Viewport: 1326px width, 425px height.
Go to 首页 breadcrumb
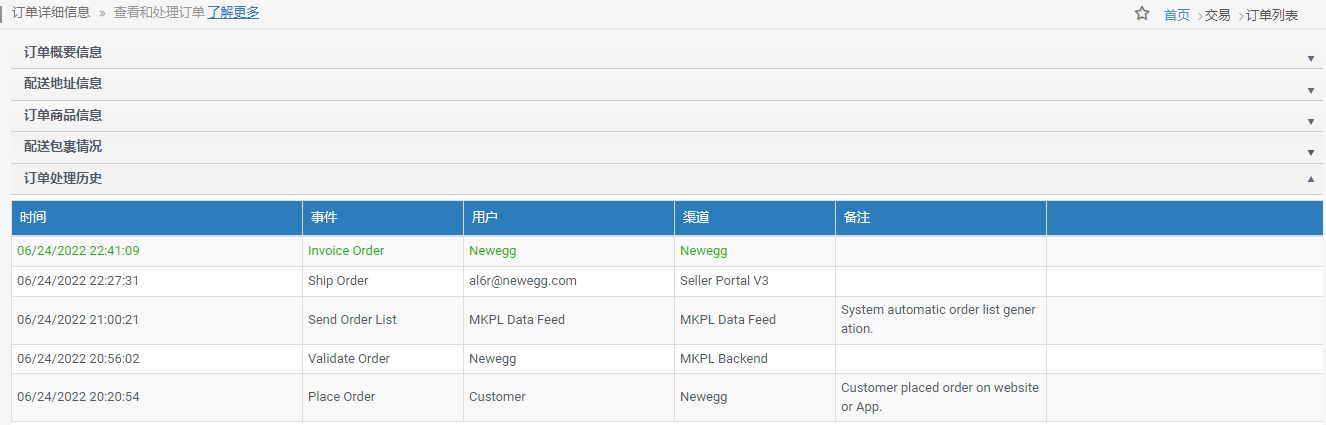click(x=1177, y=15)
